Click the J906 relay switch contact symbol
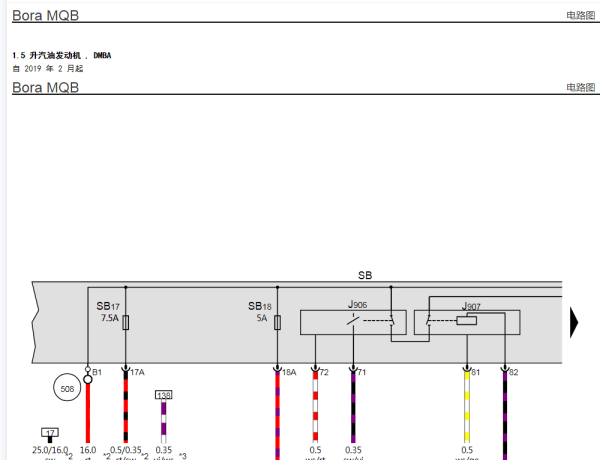This screenshot has height=460, width=600. pos(353,320)
